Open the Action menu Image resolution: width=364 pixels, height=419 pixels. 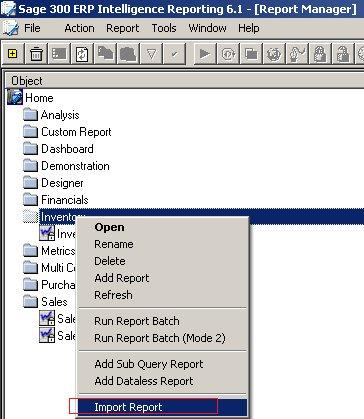coord(79,28)
